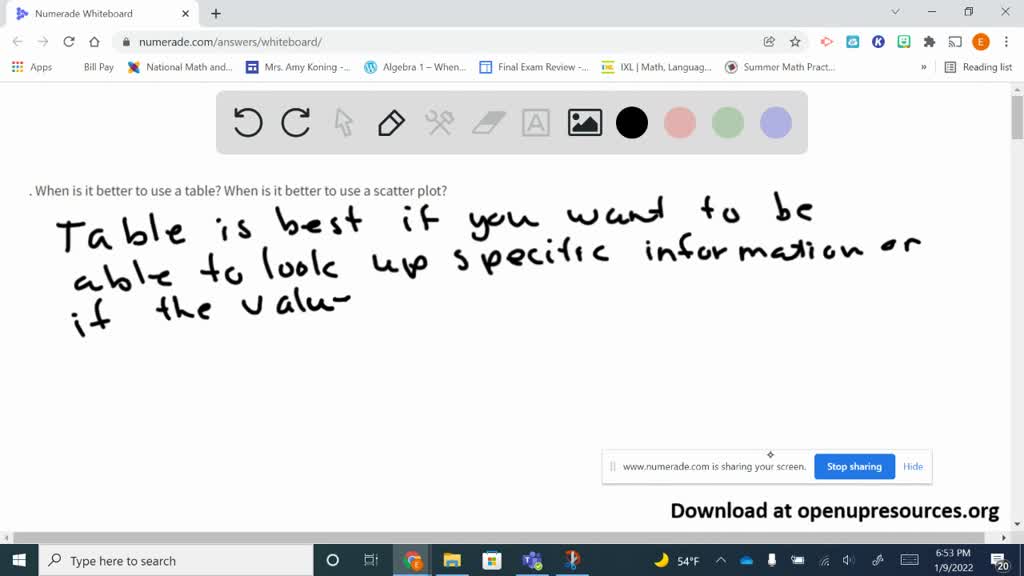Open the Final Exam Review bookmark
The height and width of the screenshot is (576, 1024).
[x=533, y=67]
